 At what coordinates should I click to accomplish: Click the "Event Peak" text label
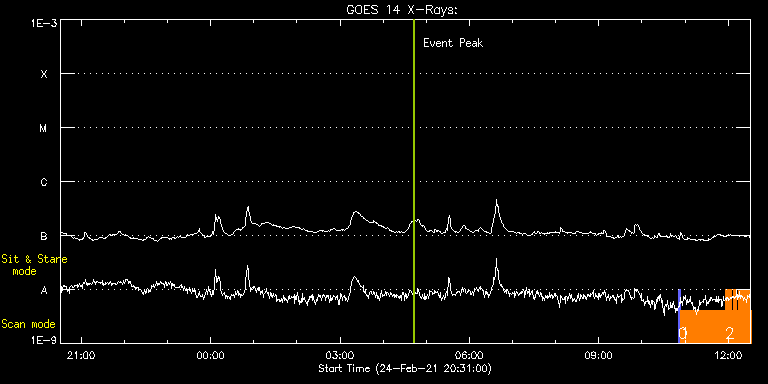coord(453,43)
